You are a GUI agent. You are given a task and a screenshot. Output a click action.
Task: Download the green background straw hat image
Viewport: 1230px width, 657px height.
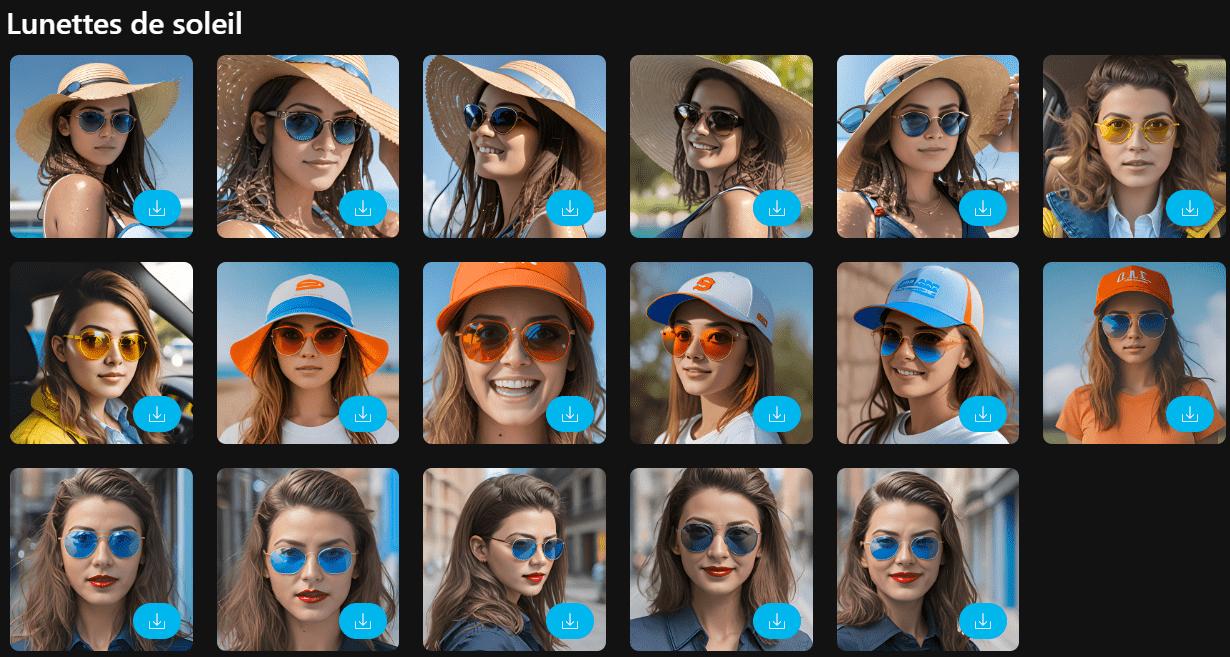pyautogui.click(x=777, y=209)
